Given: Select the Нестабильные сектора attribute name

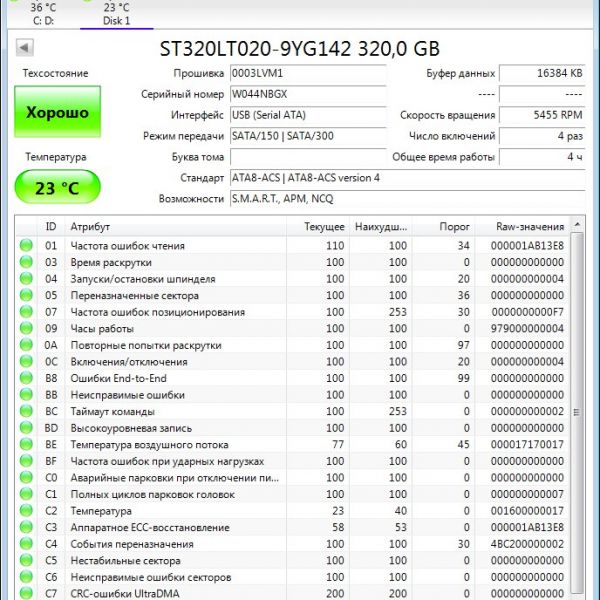Looking at the screenshot, I should (125, 561).
